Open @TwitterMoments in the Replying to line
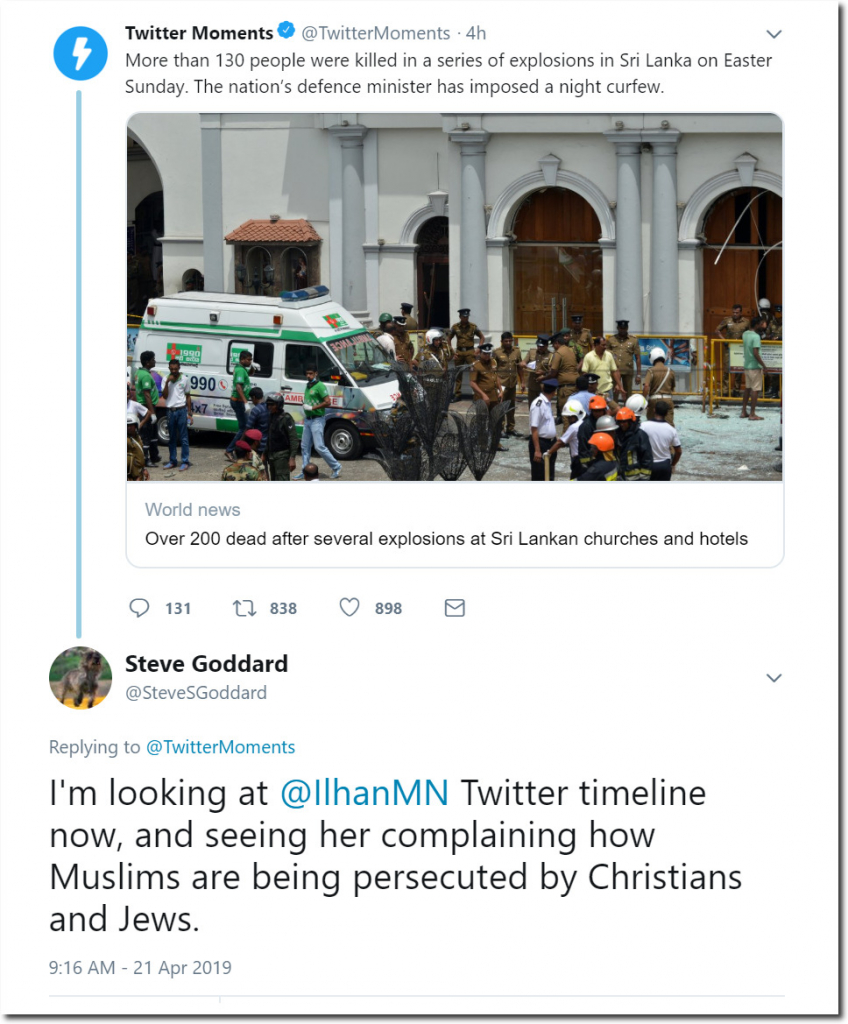This screenshot has height=1024, width=848. coord(220,747)
